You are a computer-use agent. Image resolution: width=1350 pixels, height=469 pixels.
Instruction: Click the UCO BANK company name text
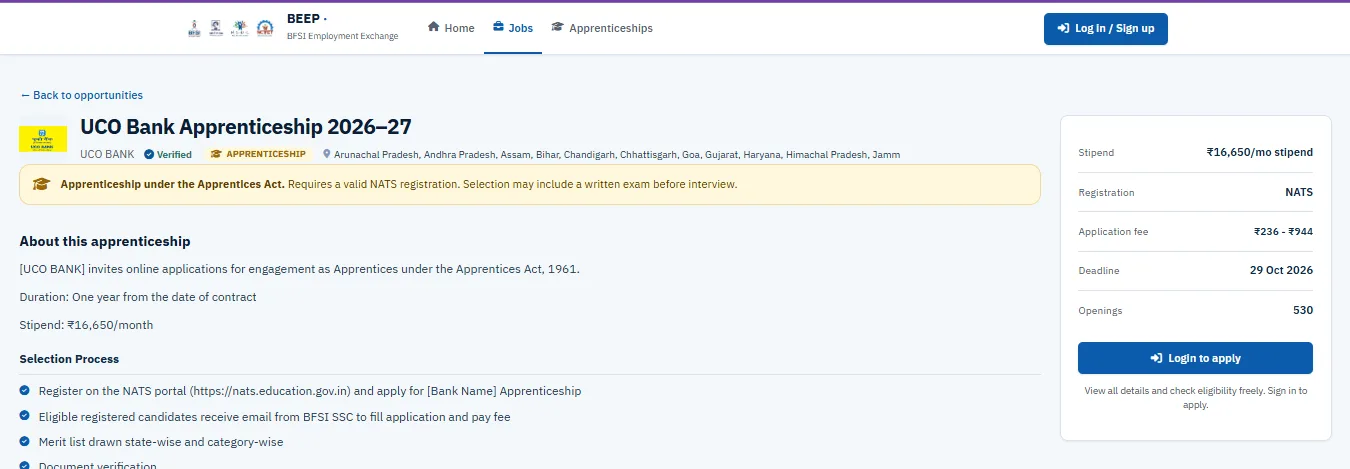107,154
